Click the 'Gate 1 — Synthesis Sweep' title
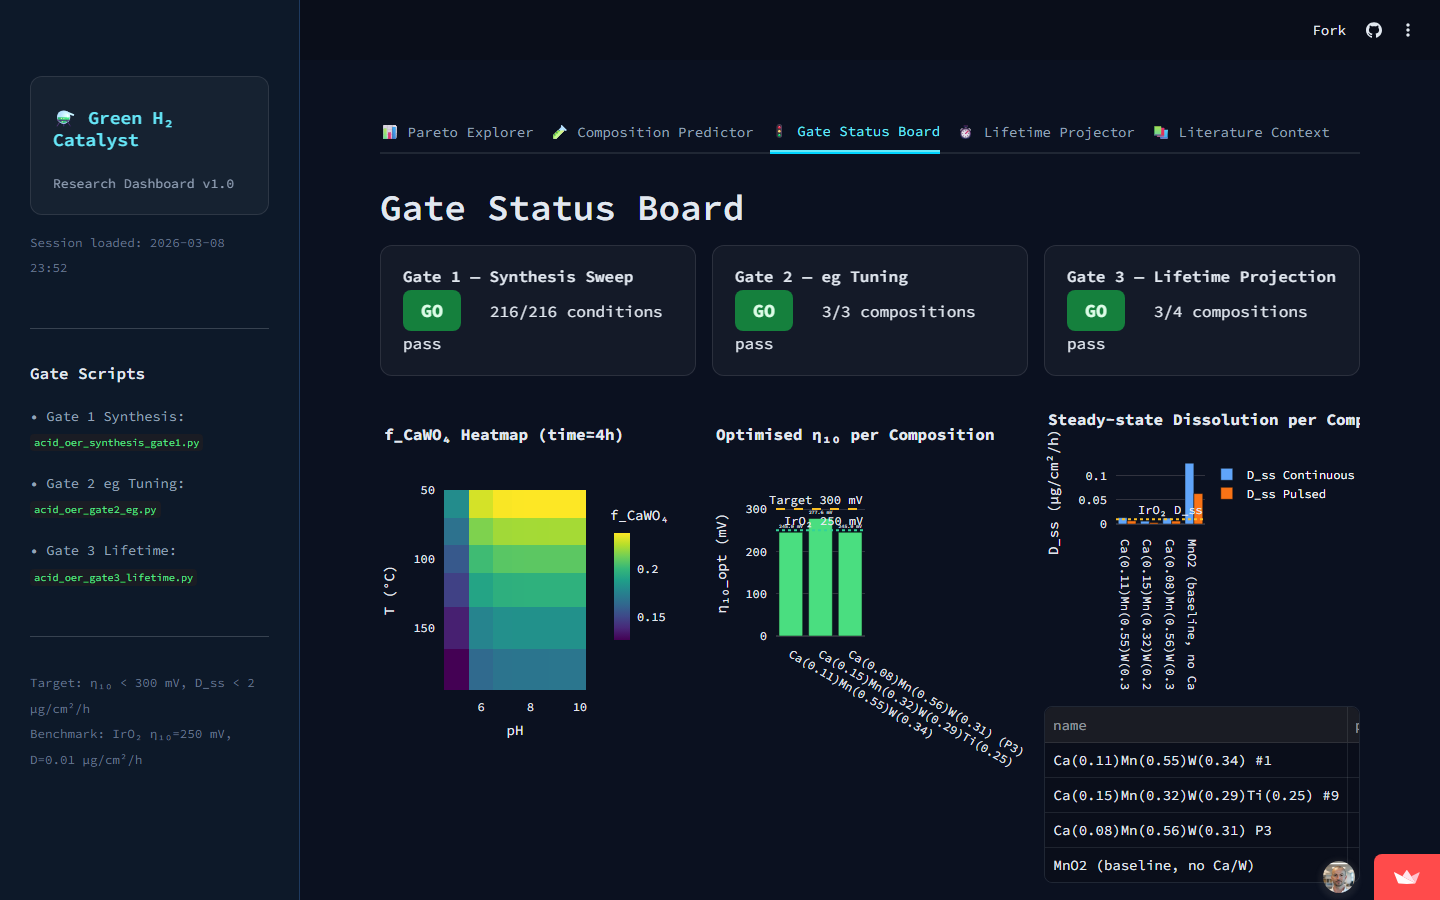The image size is (1440, 900). click(x=518, y=277)
